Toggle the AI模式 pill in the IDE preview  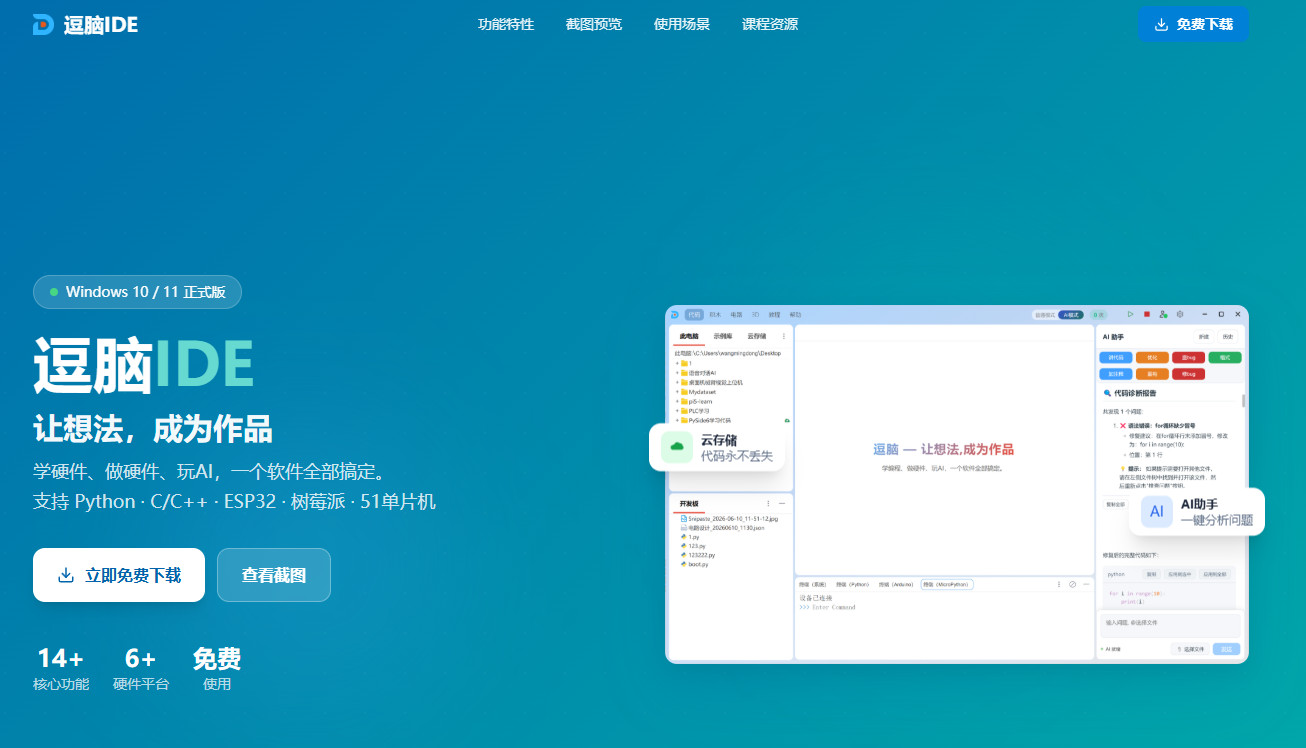tap(1071, 314)
